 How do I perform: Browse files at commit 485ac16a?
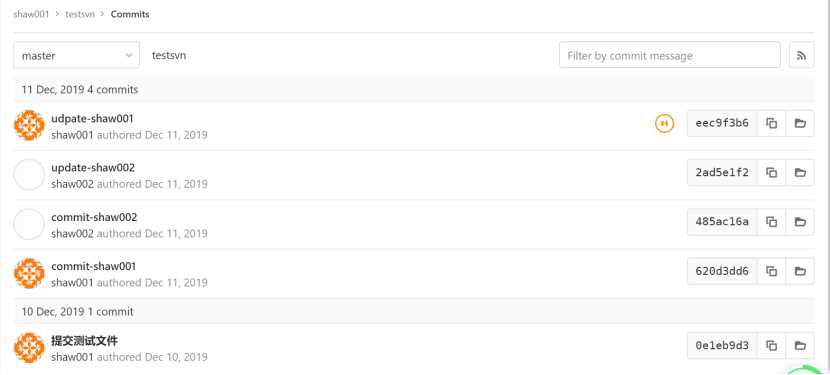[800, 222]
